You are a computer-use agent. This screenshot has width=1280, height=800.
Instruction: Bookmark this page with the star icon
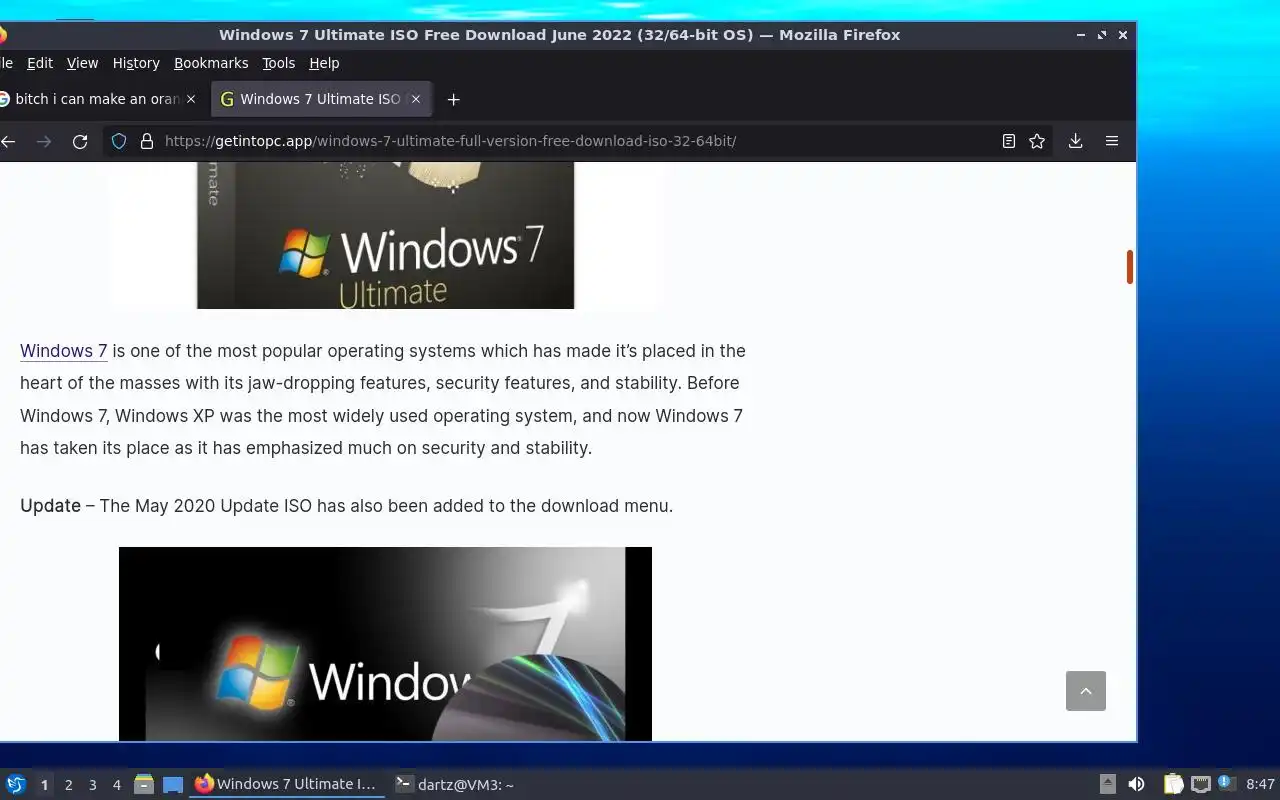1037,141
